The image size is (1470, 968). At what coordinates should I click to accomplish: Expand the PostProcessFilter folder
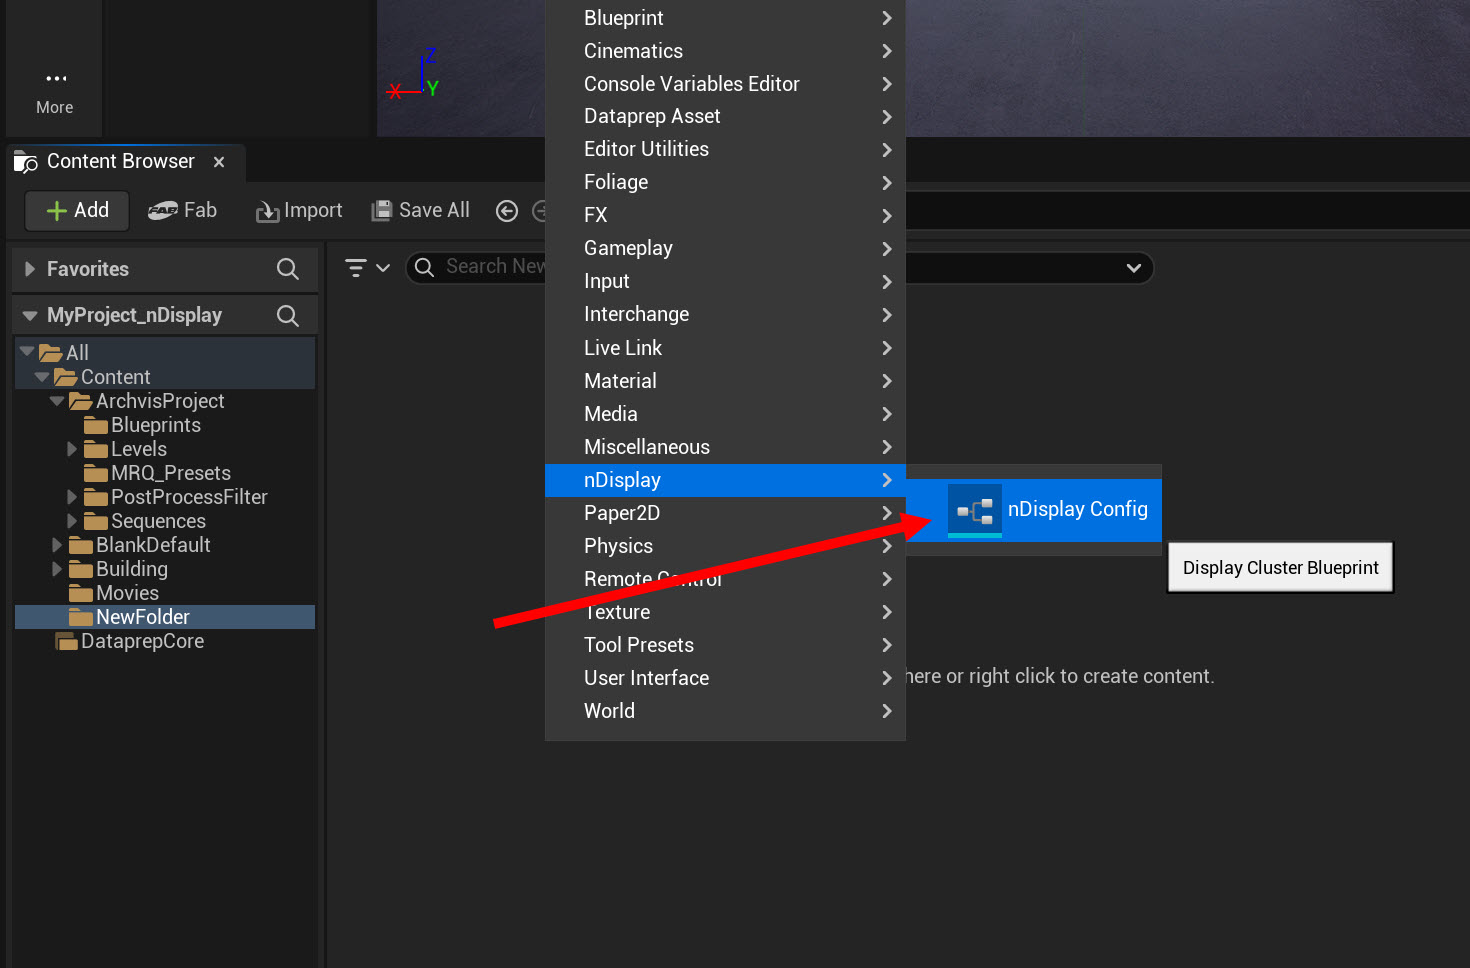(72, 497)
